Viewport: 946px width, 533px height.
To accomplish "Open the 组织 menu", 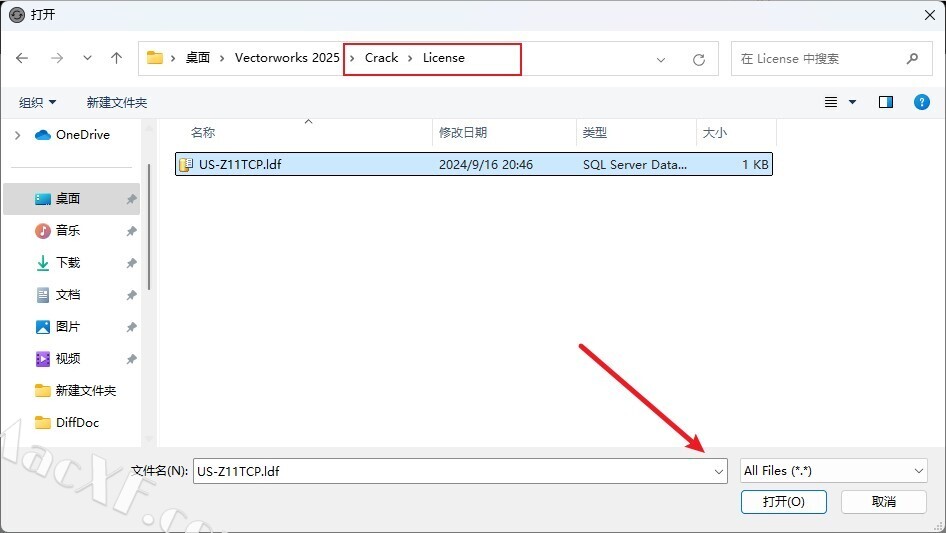I will (x=37, y=103).
